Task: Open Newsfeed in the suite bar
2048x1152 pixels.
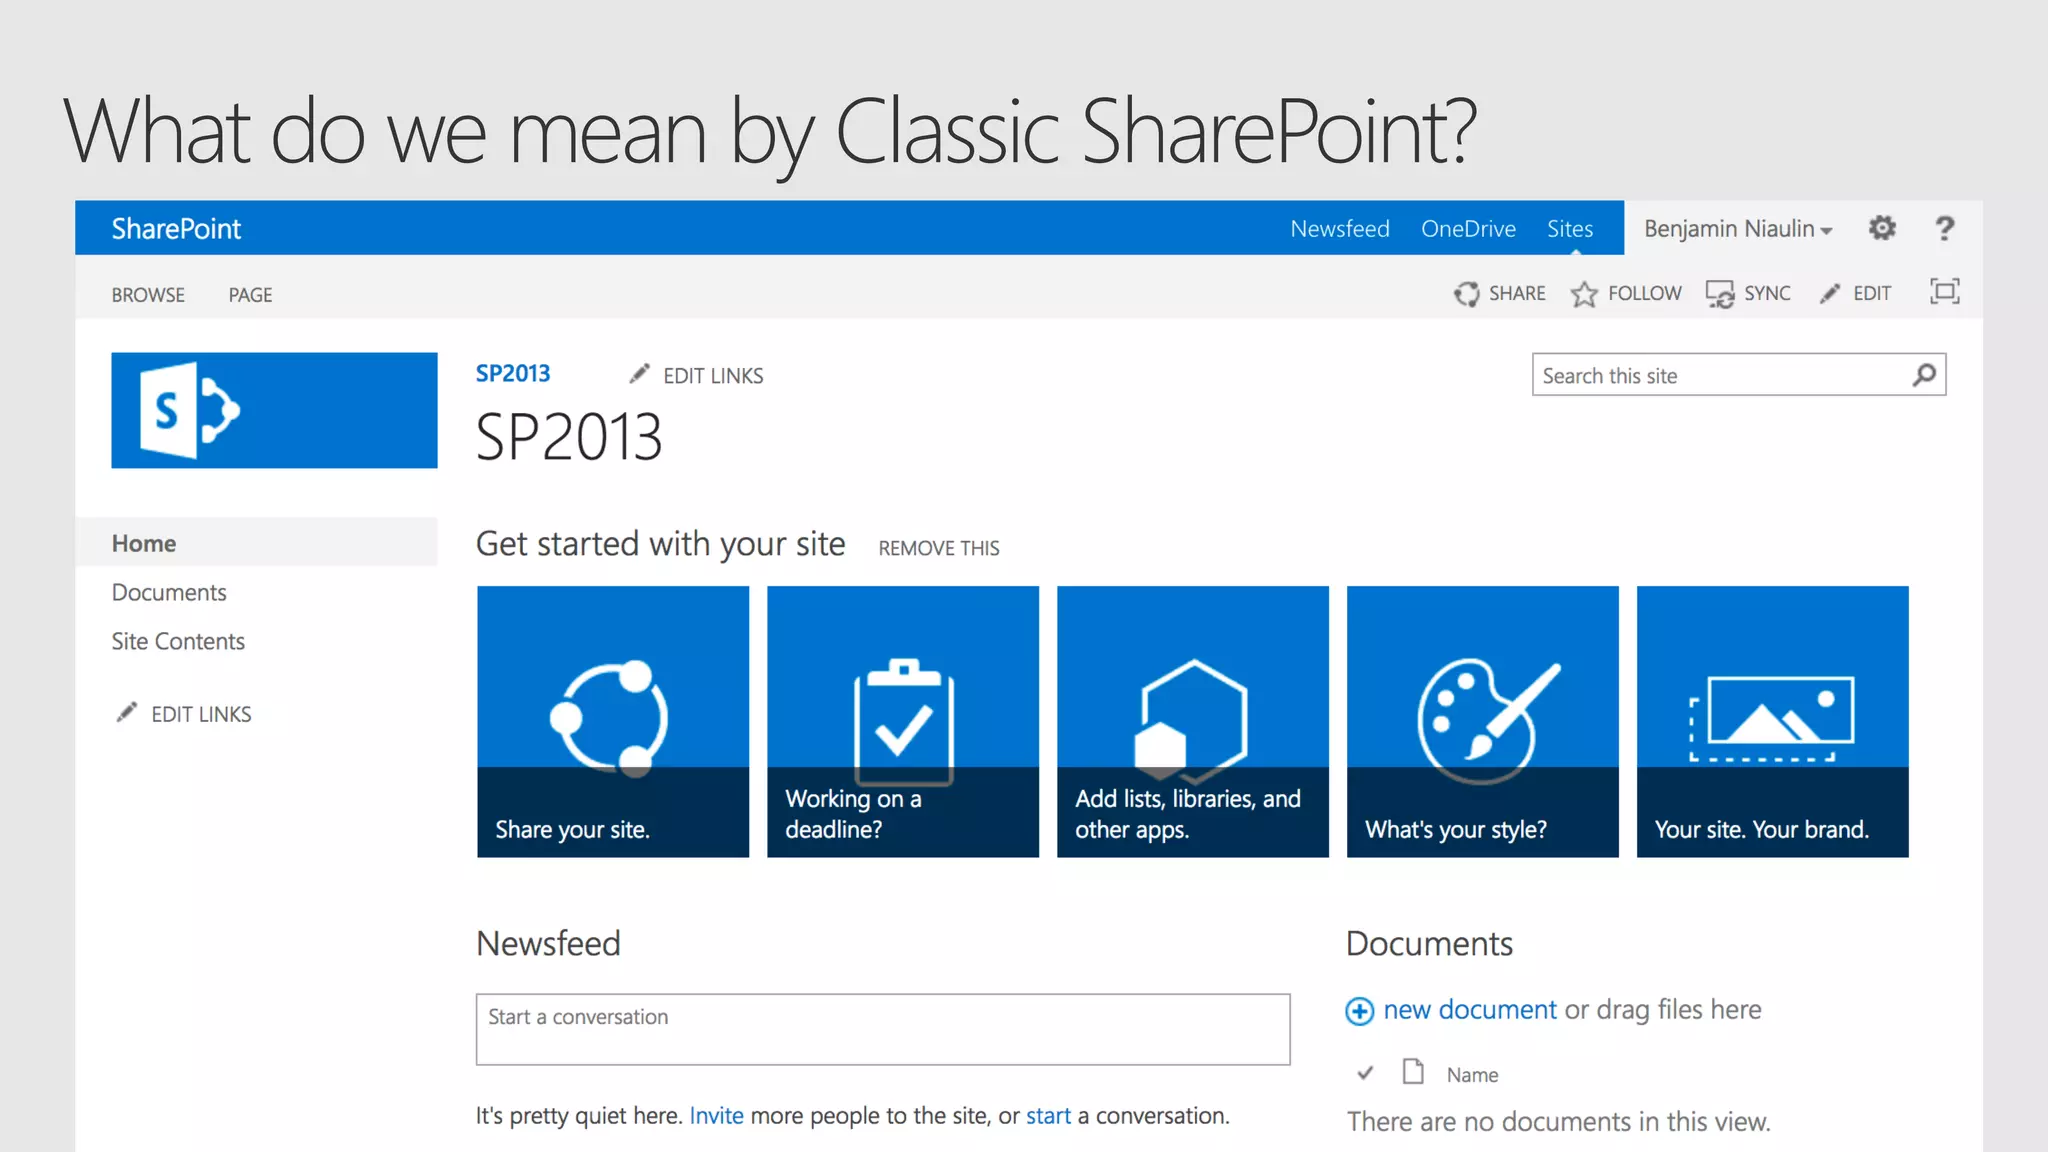Action: coord(1340,229)
